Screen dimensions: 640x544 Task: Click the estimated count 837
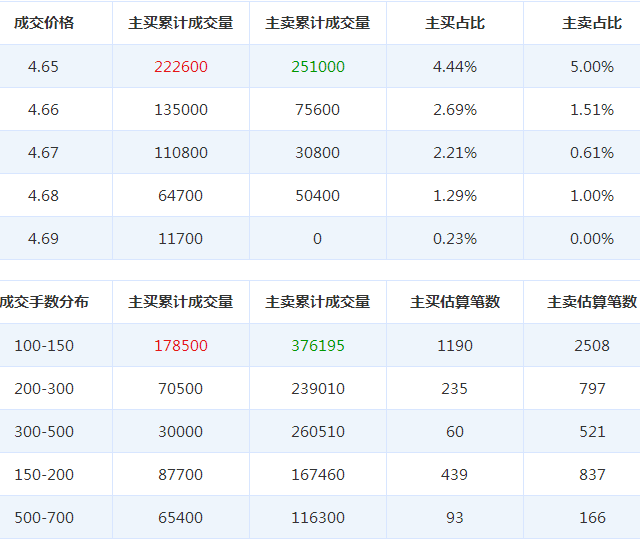click(x=592, y=475)
